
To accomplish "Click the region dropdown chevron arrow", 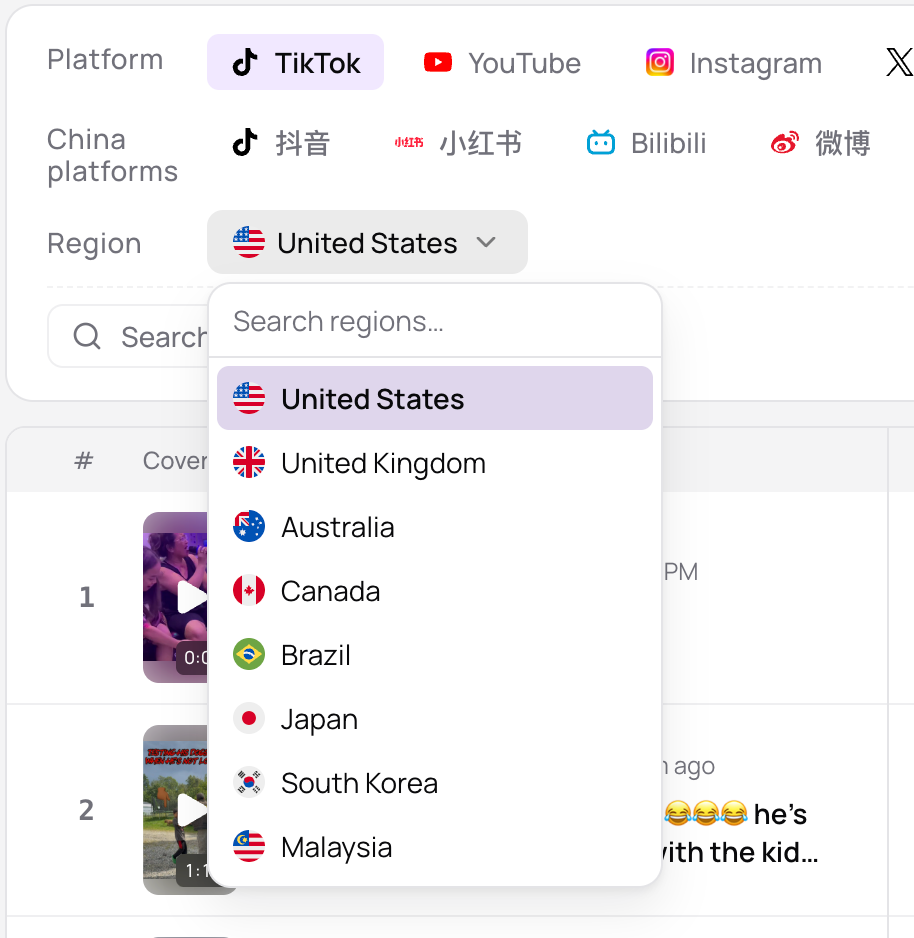I will 486,242.
